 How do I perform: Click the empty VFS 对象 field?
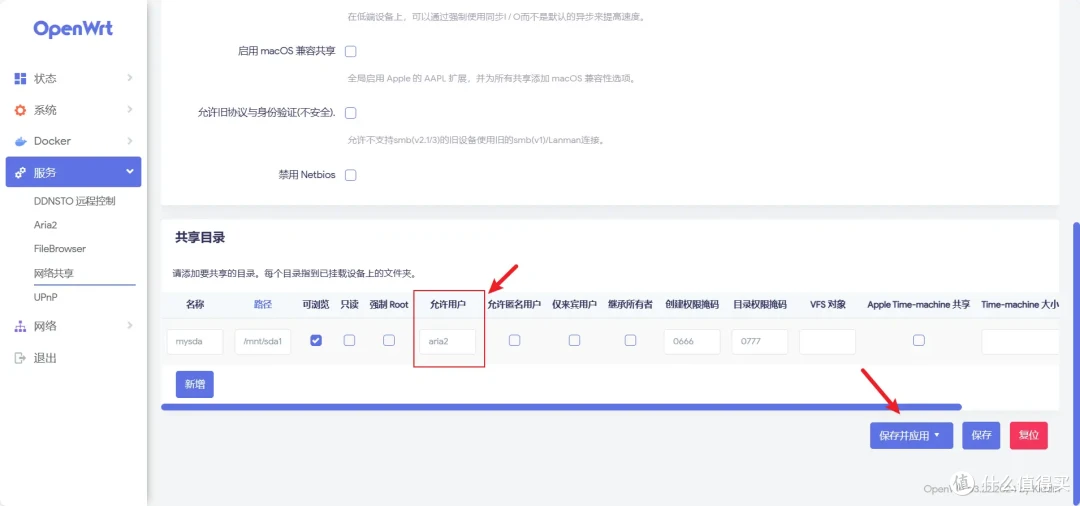tap(827, 341)
